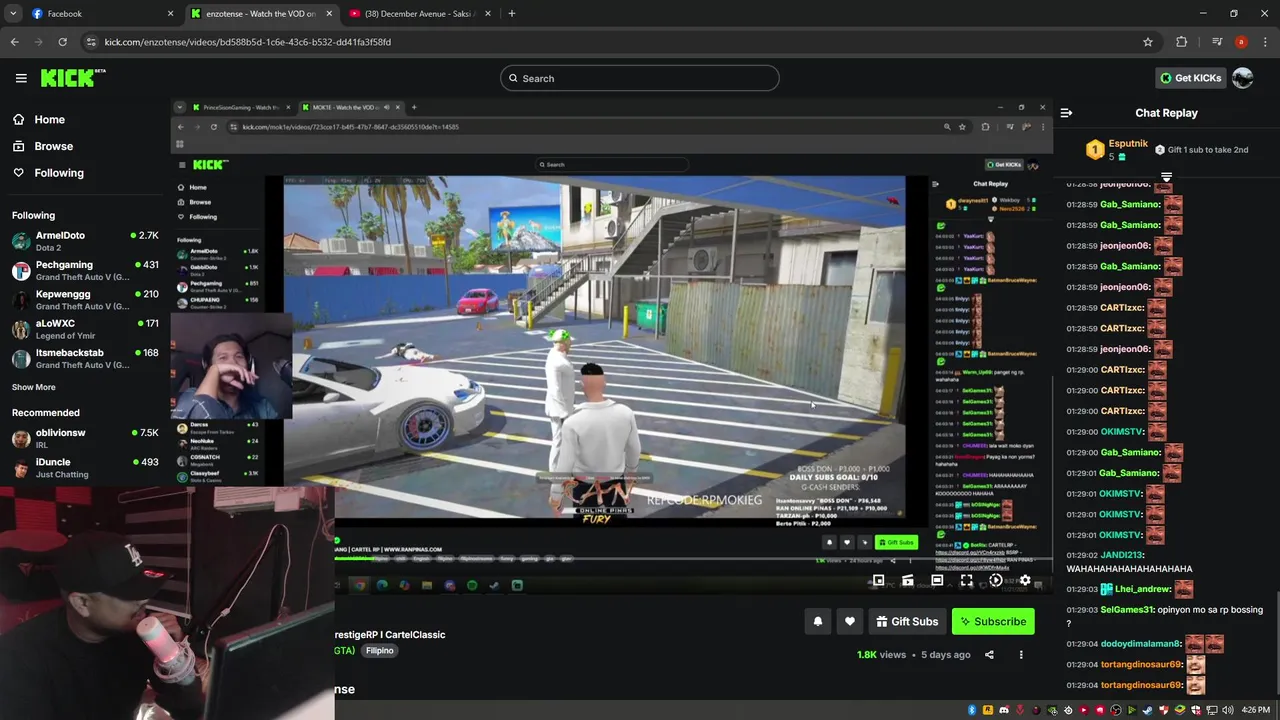Bookmark this page with the star
1280x720 pixels.
tap(1148, 42)
